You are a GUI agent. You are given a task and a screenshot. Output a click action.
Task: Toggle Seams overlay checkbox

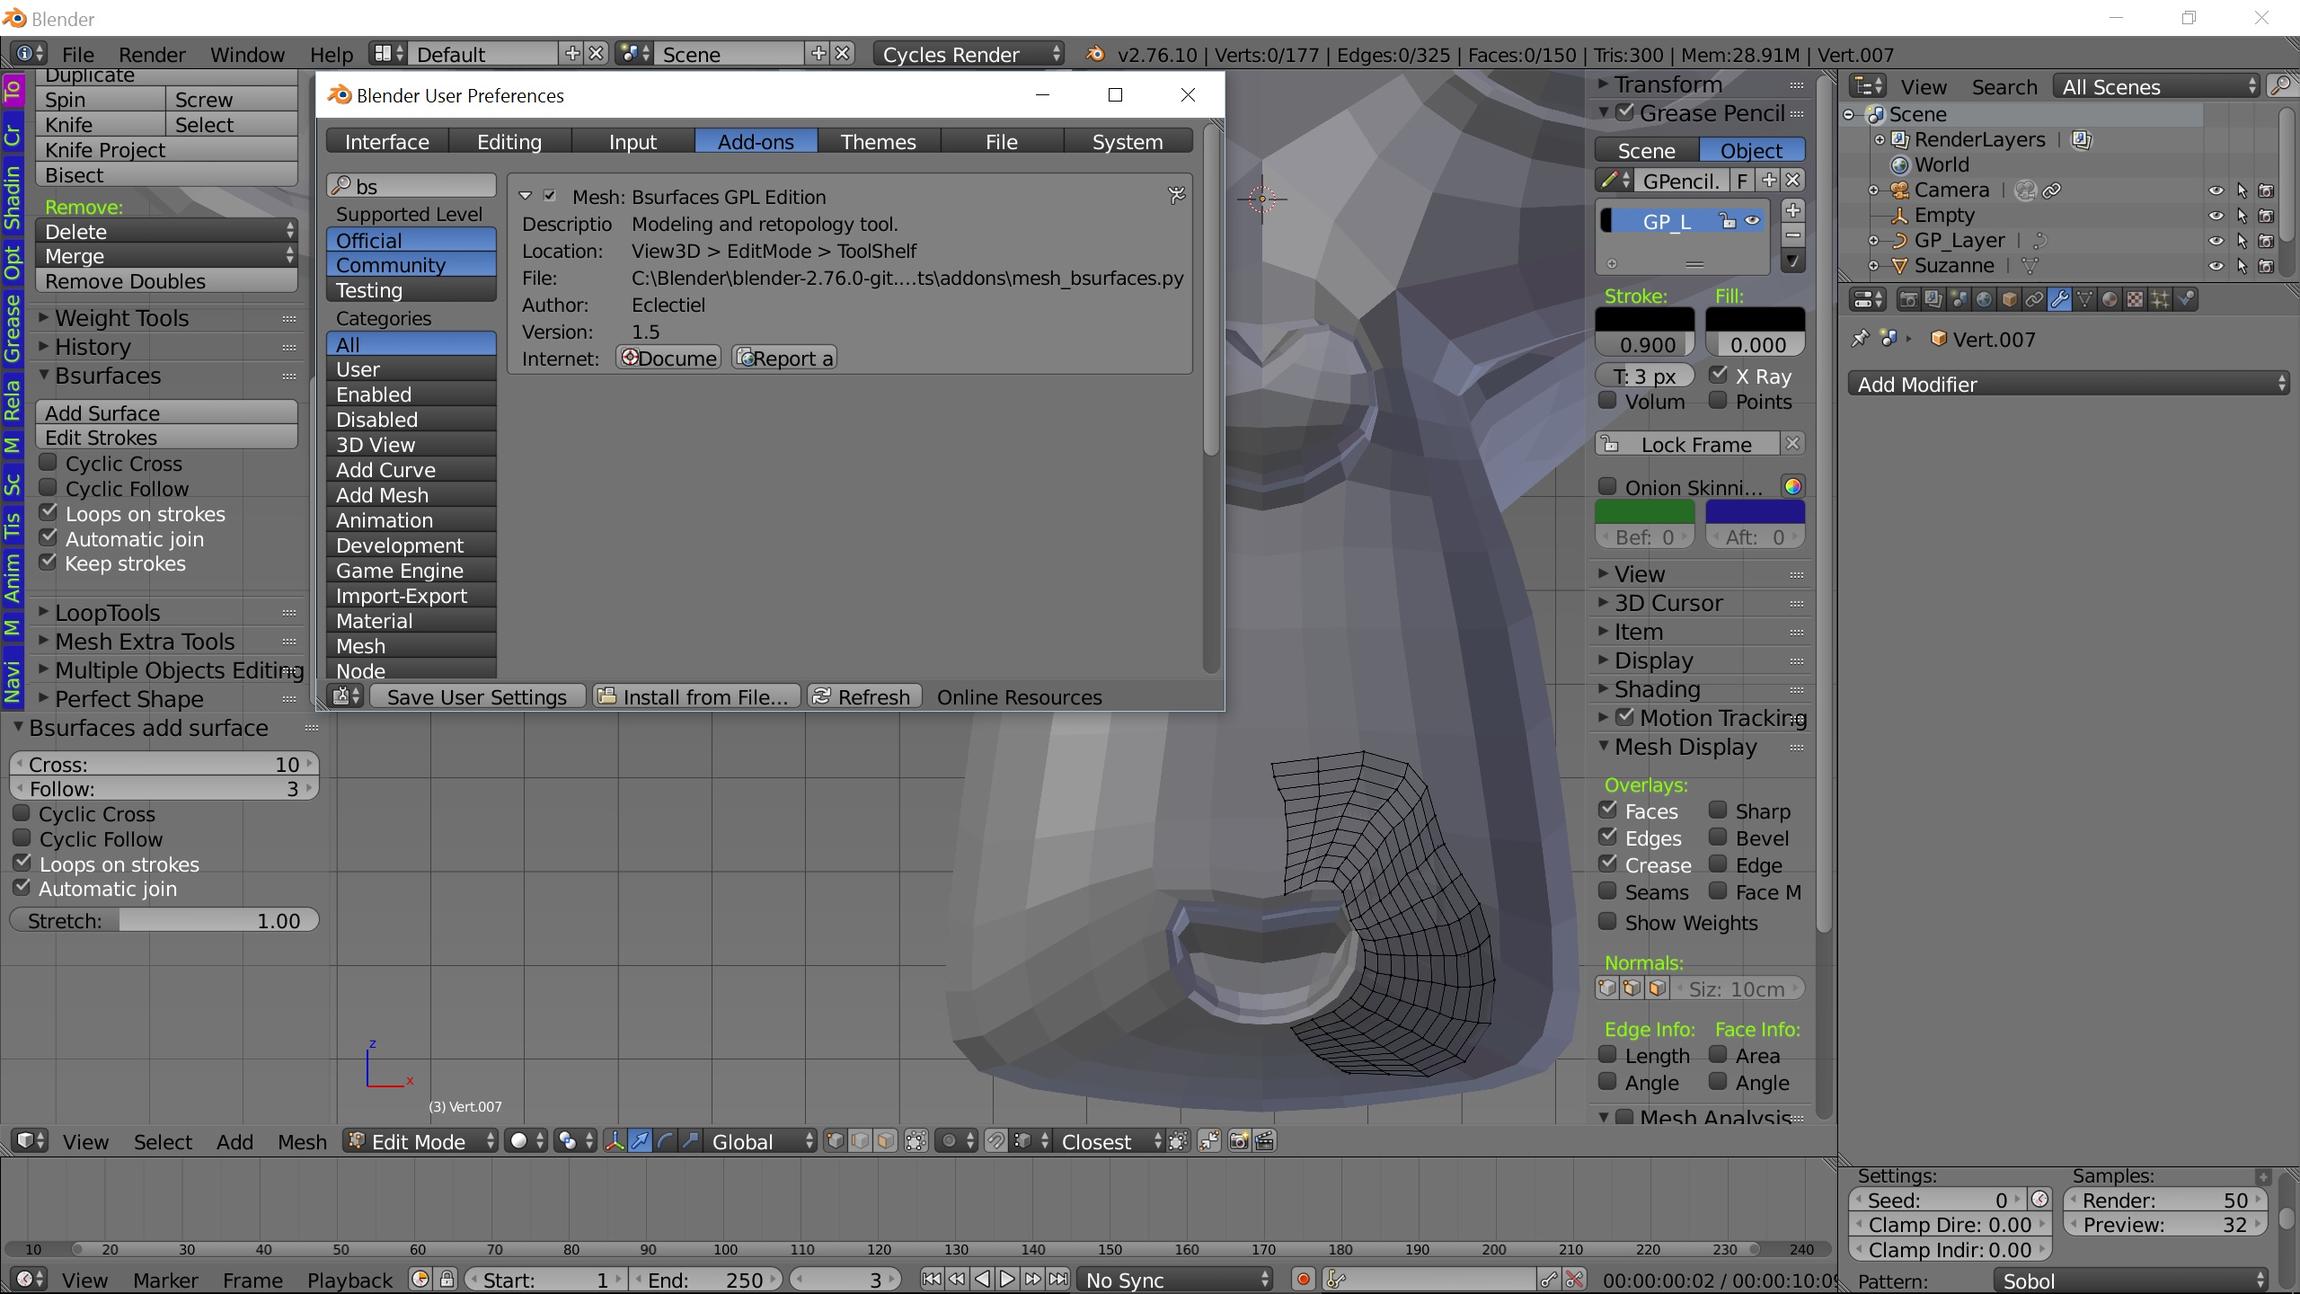click(x=1607, y=890)
